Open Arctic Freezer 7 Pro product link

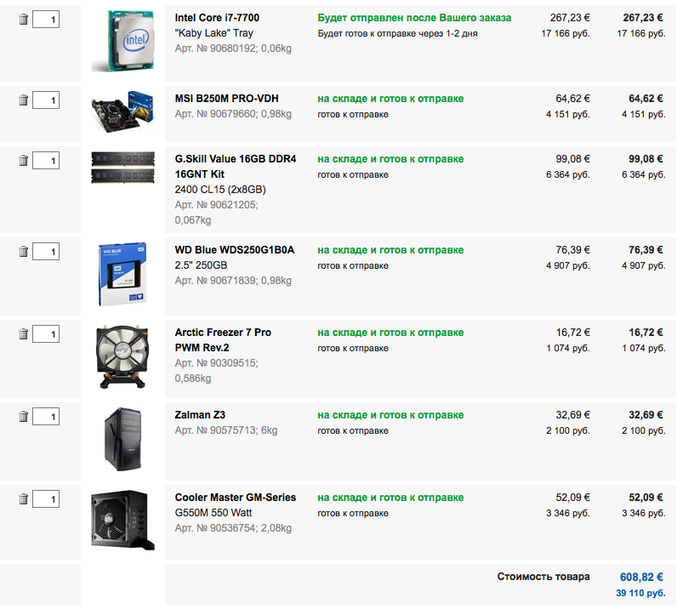[x=223, y=340]
